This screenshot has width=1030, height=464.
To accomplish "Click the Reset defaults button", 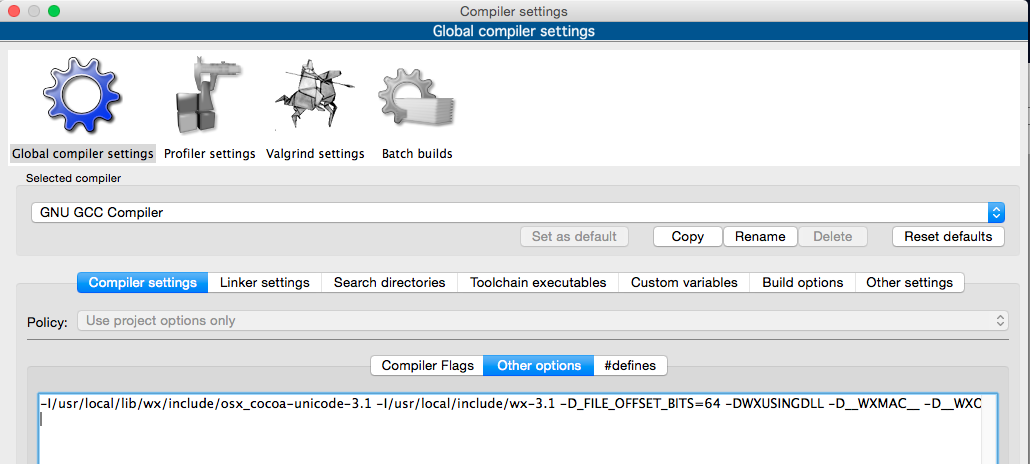I will [x=949, y=237].
